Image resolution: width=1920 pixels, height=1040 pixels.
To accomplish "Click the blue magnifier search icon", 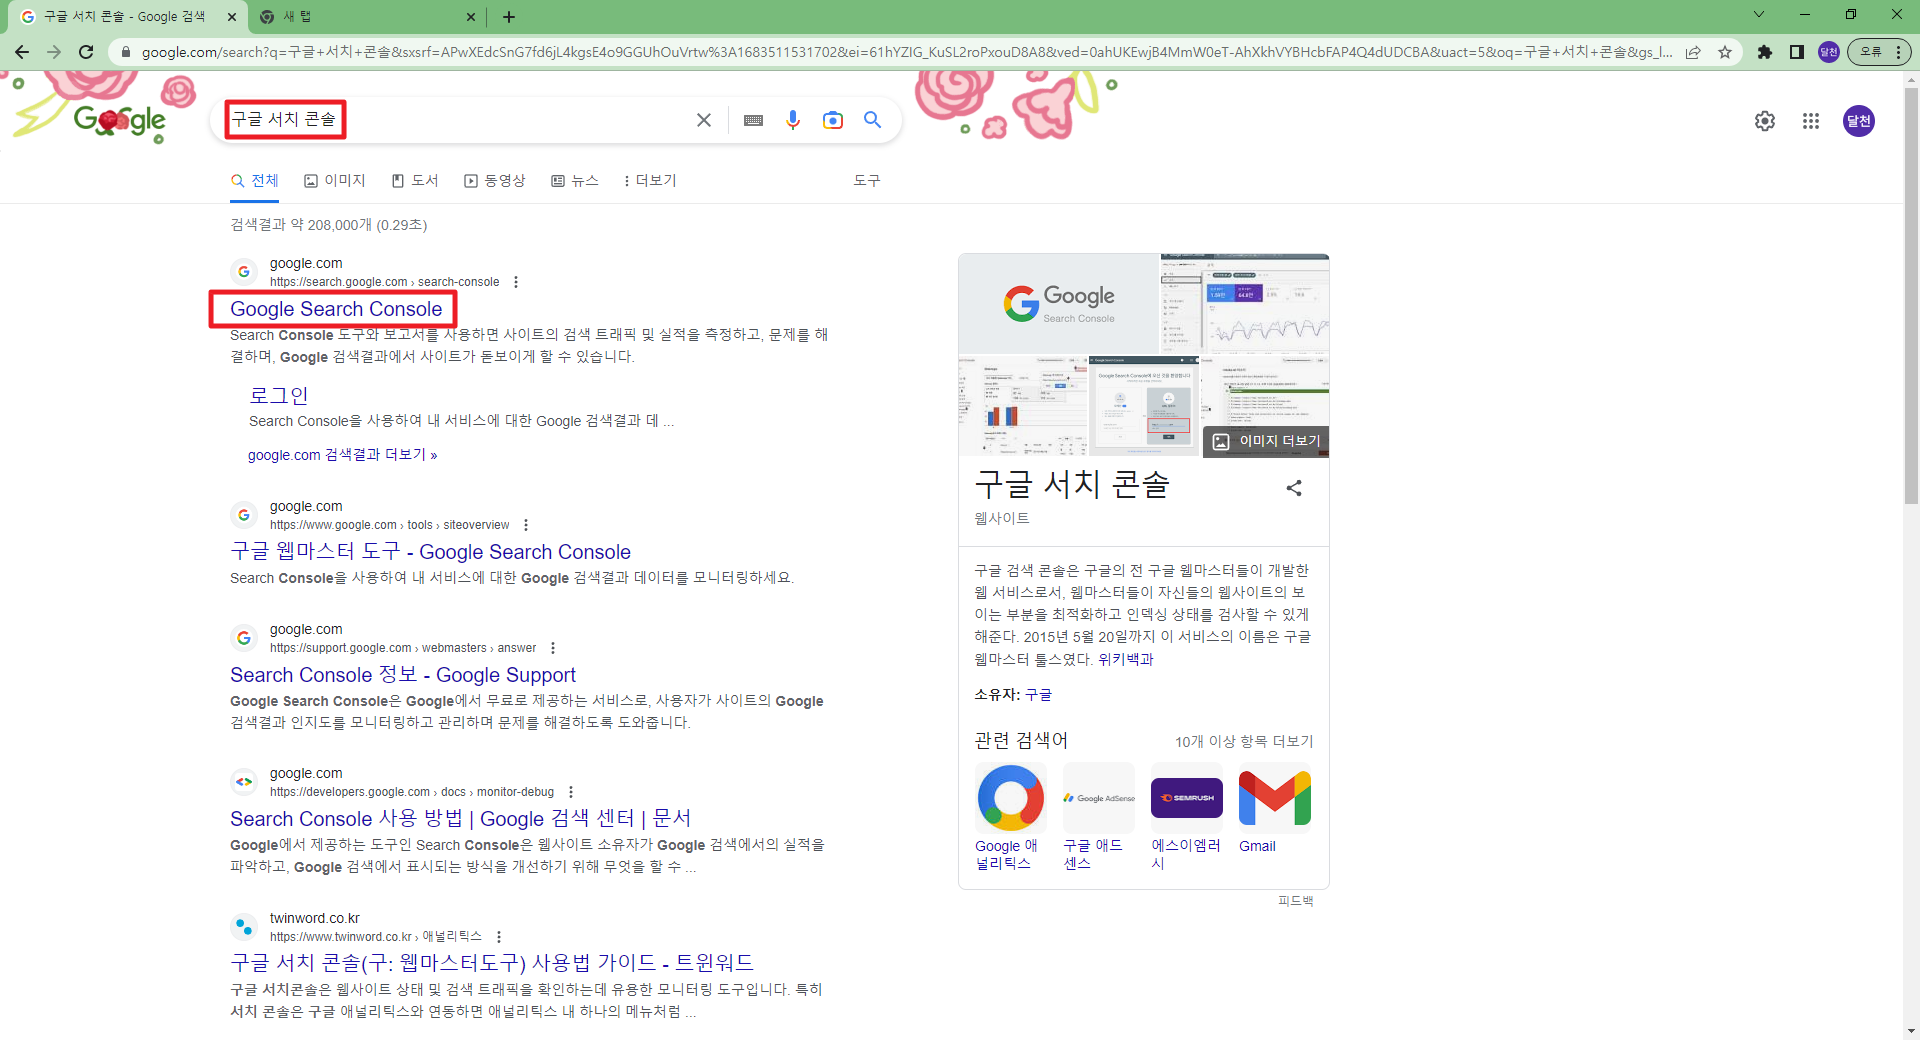I will pos(872,120).
